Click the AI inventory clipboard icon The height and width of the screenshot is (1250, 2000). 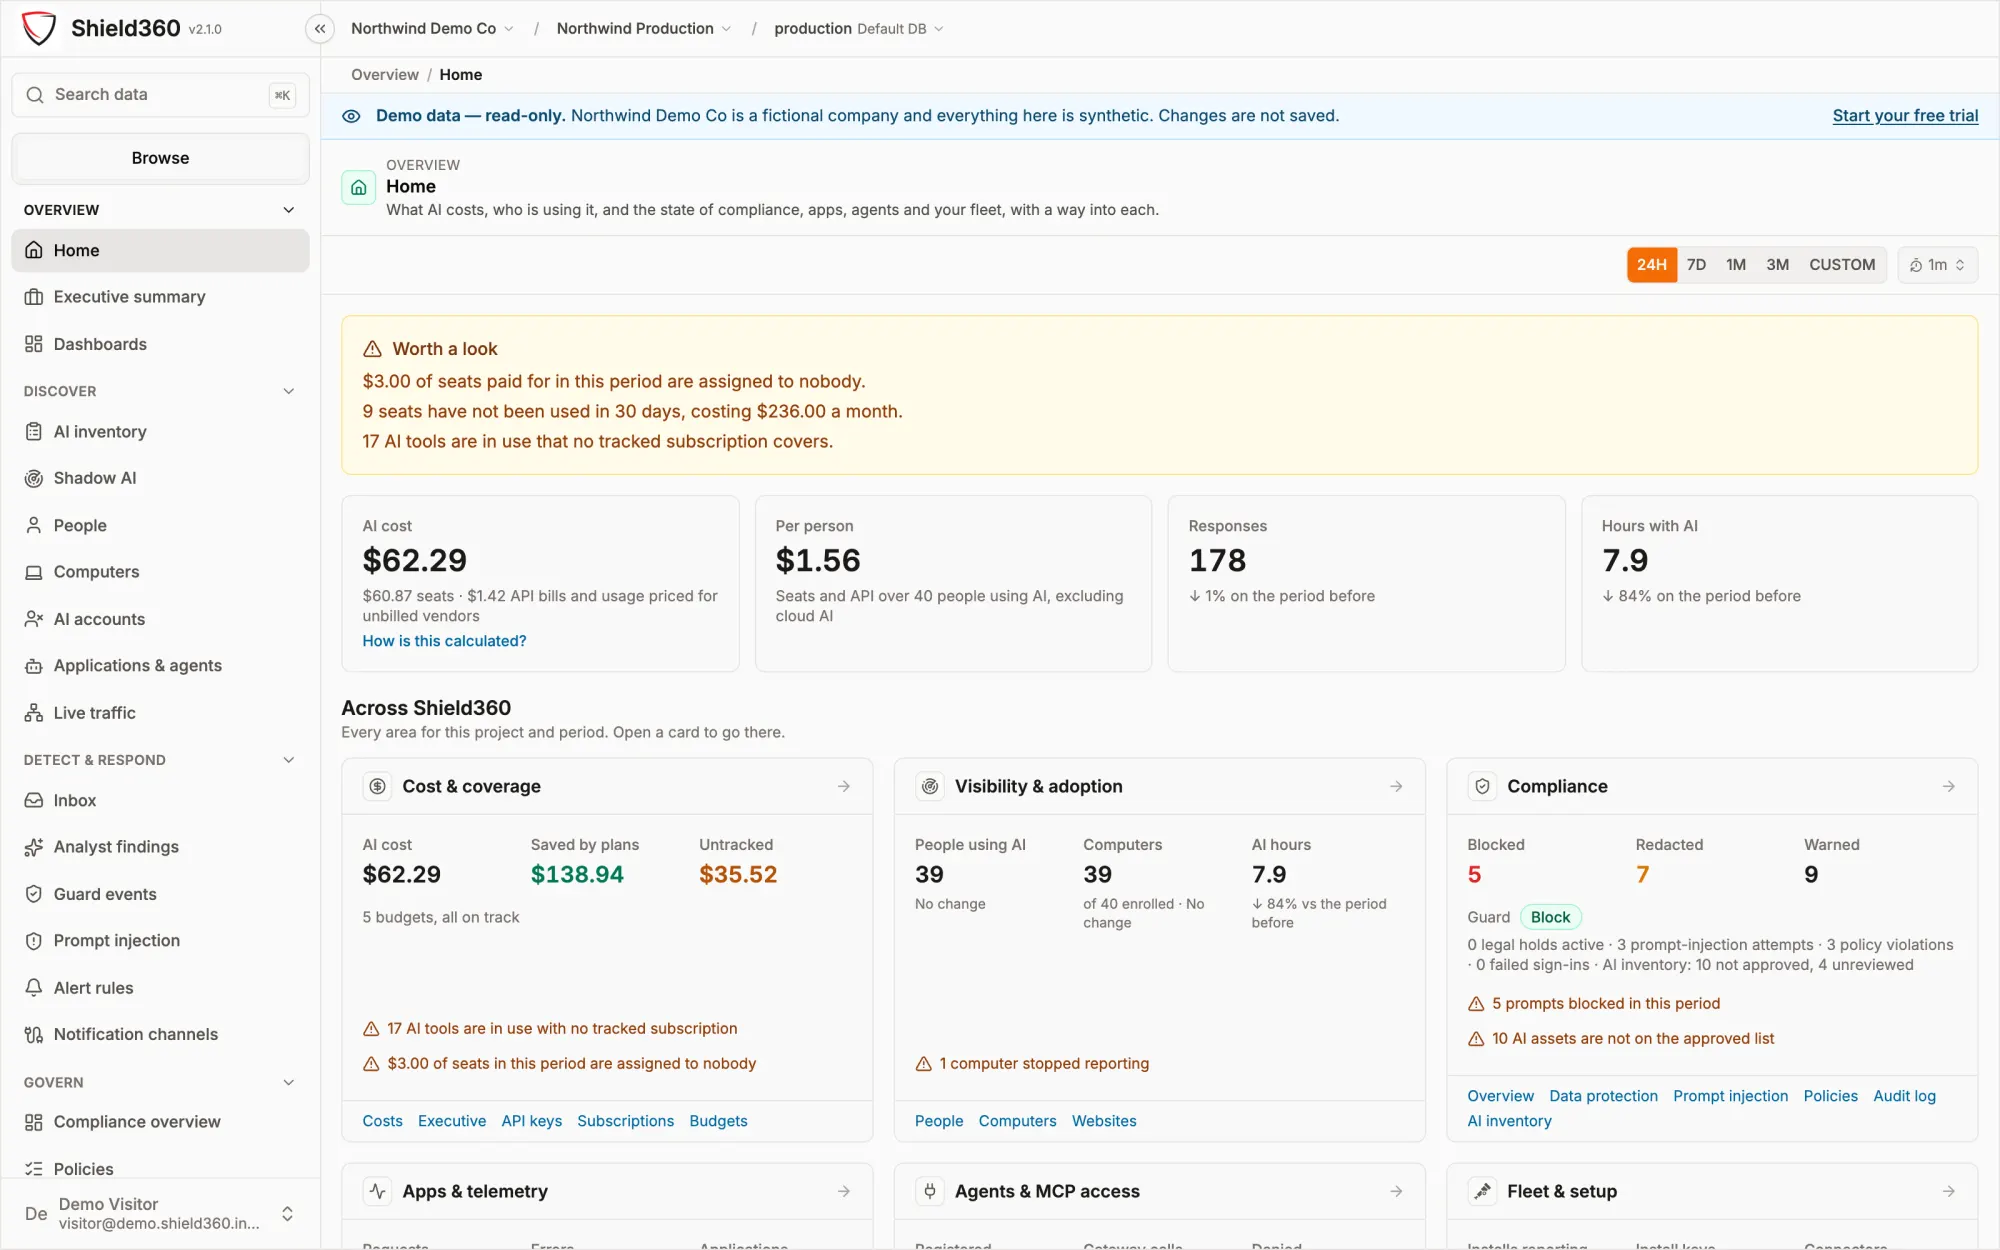coord(34,432)
